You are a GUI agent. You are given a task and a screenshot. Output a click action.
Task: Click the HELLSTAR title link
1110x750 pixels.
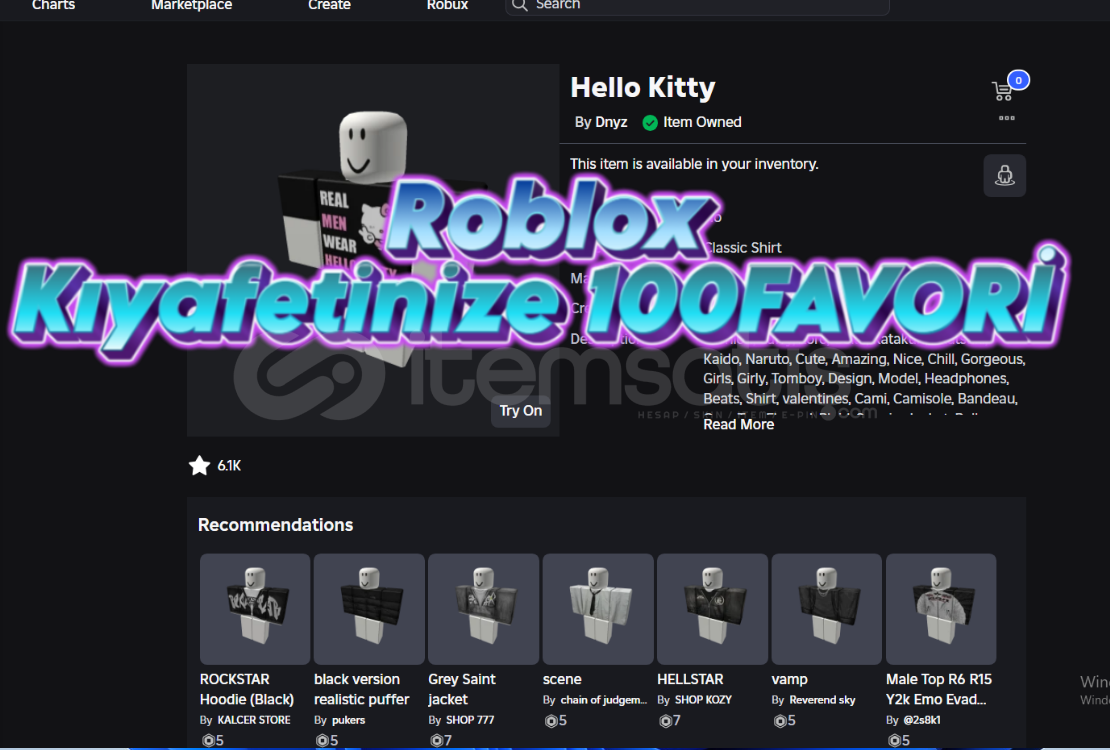(x=690, y=679)
